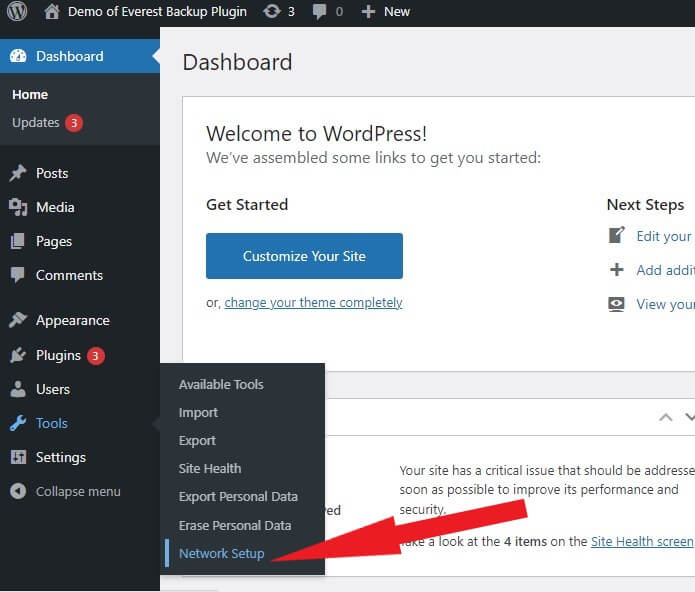Click the Customize Your Site button
This screenshot has height=592, width=695.
coord(305,256)
